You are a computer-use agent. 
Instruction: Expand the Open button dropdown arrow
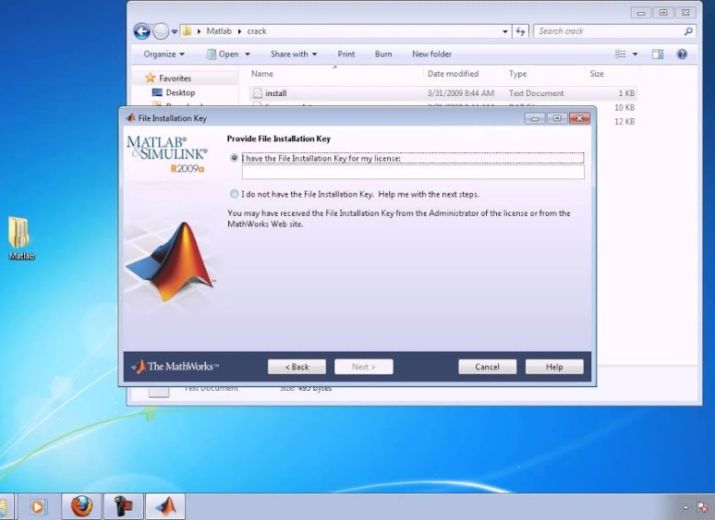click(248, 54)
